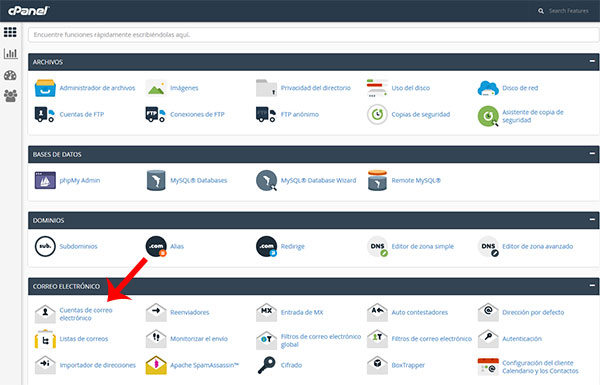Open the Administrador de archivos icon

(x=45, y=88)
